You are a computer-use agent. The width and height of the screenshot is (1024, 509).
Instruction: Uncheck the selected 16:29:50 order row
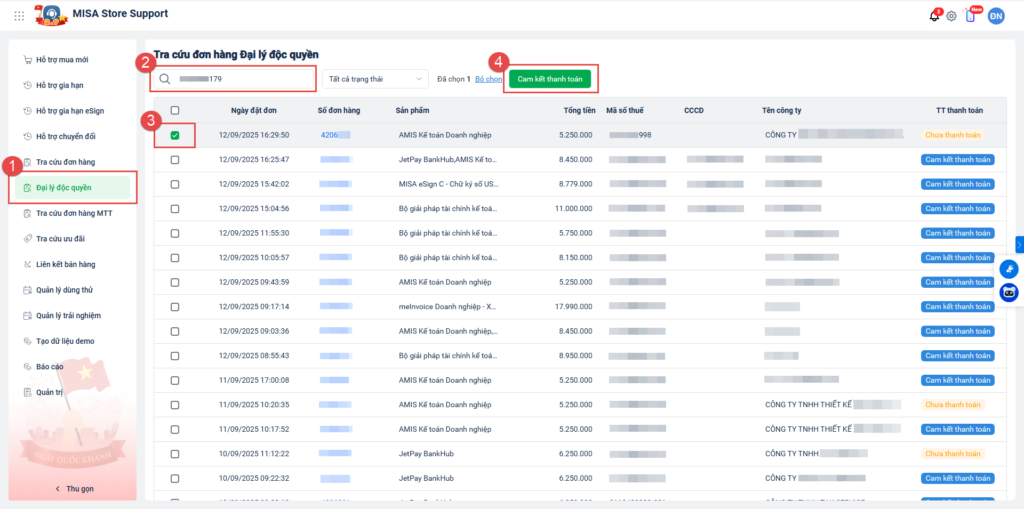[175, 135]
